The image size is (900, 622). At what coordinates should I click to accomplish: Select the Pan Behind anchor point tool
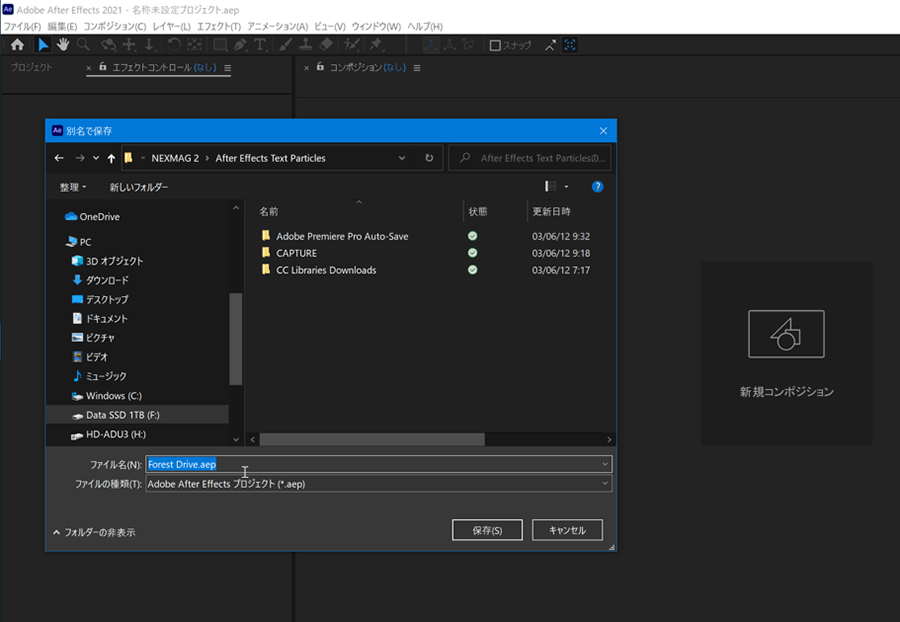195,45
